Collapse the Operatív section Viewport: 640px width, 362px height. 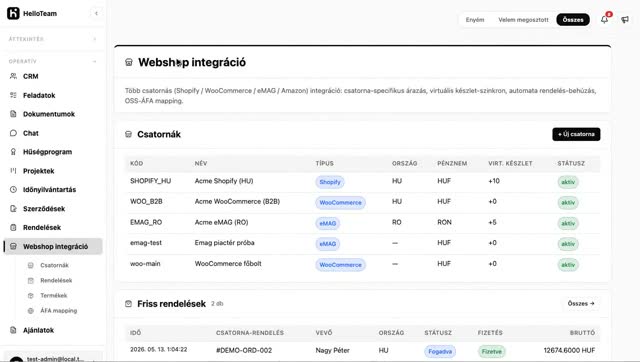point(94,61)
